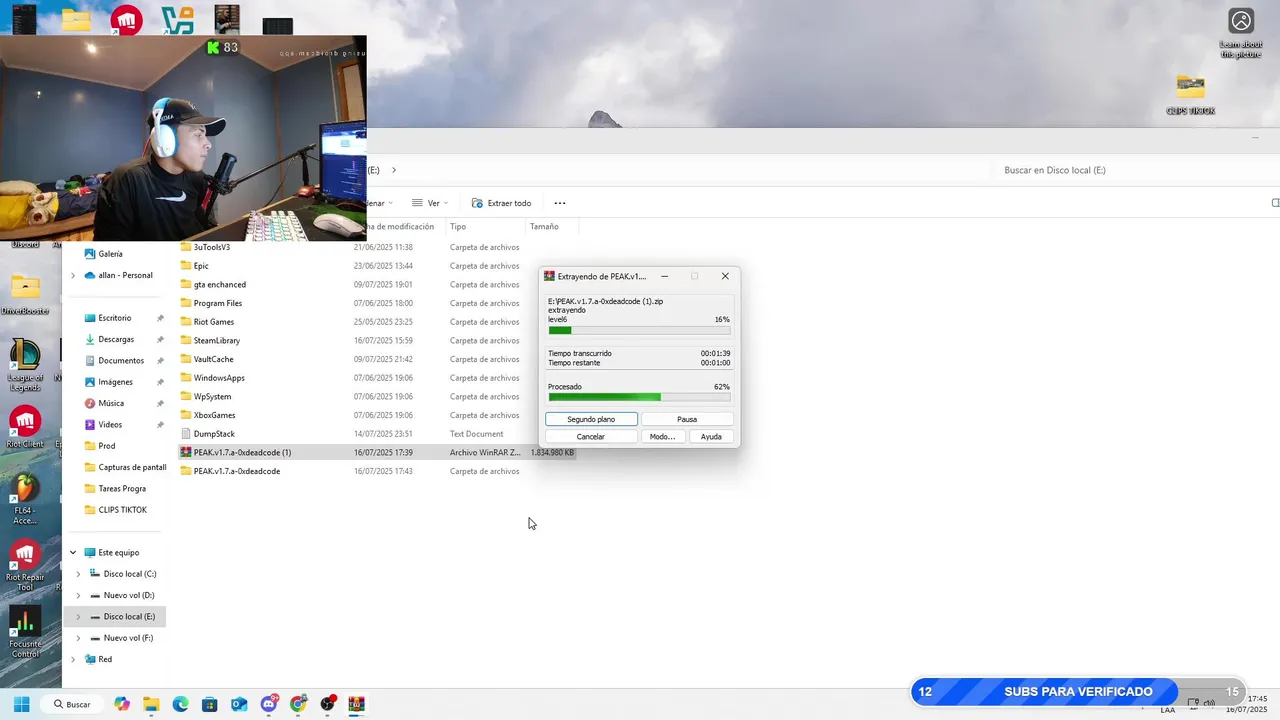Open File Explorer from the taskbar
Viewport: 1280px width, 720px height.
coord(151,704)
